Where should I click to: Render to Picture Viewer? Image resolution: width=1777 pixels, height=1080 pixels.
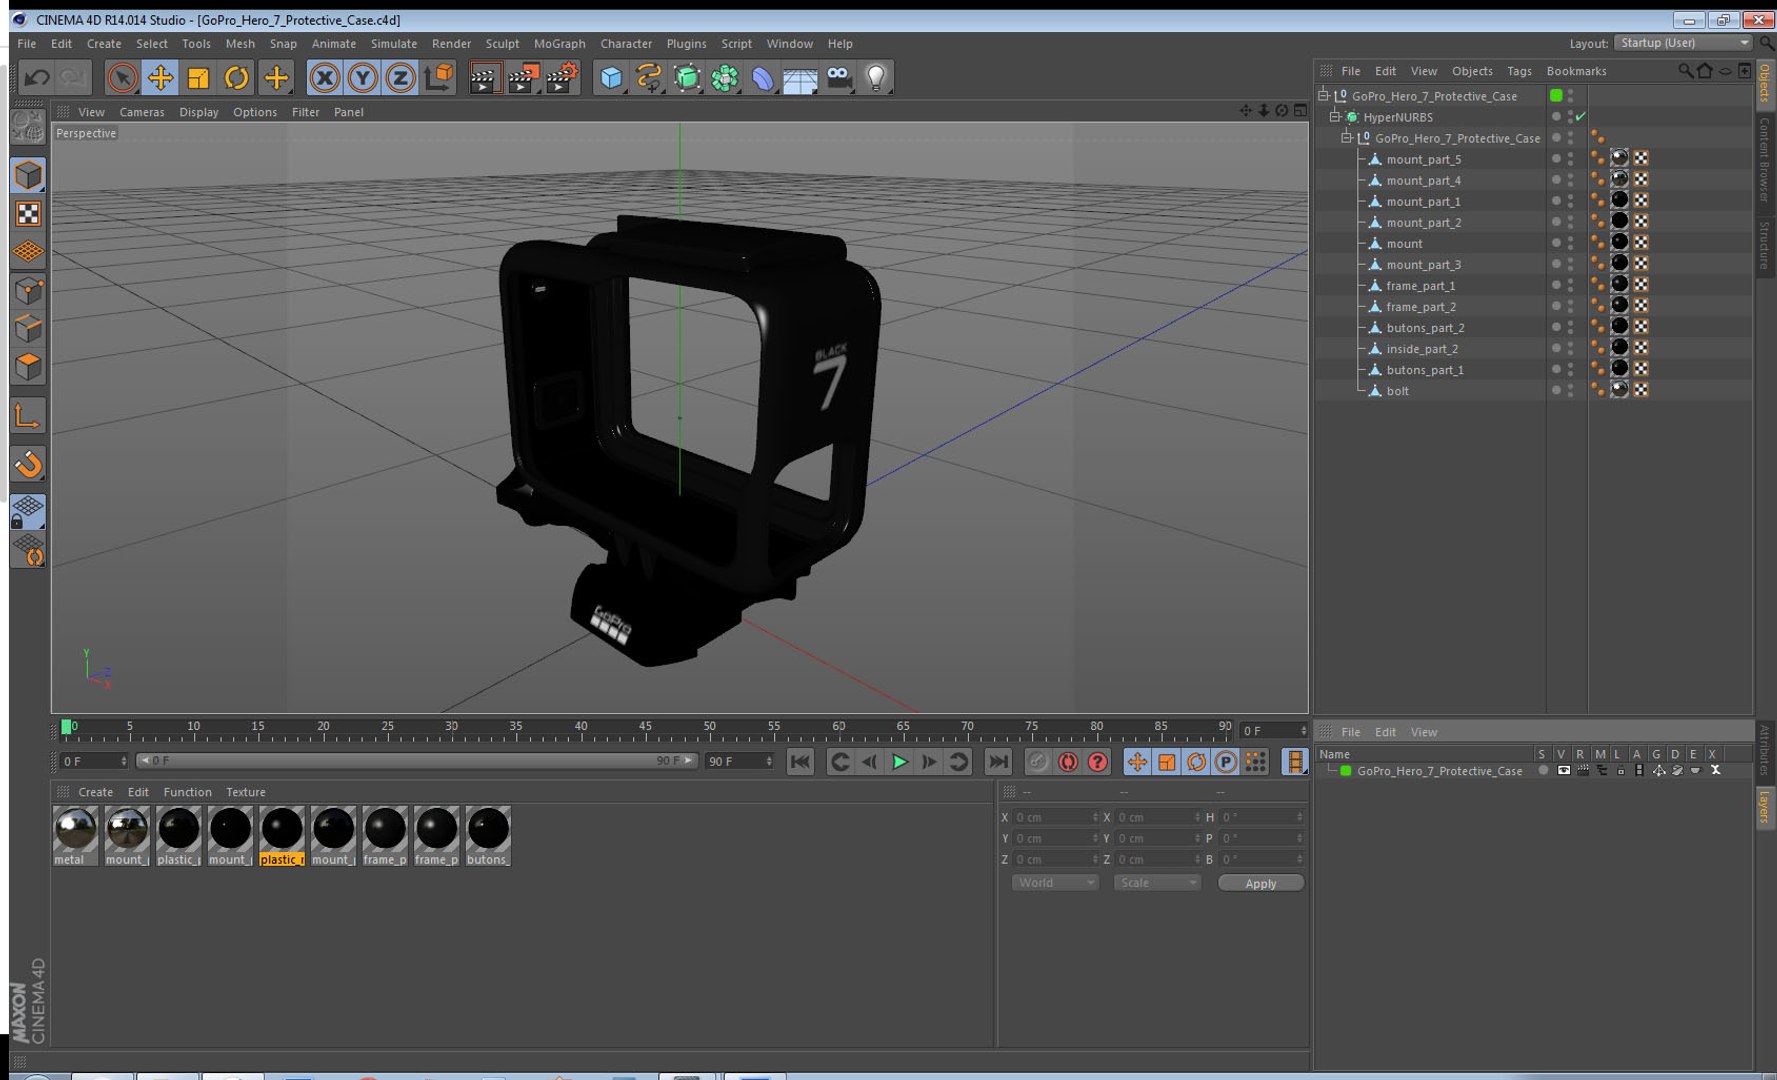[524, 77]
